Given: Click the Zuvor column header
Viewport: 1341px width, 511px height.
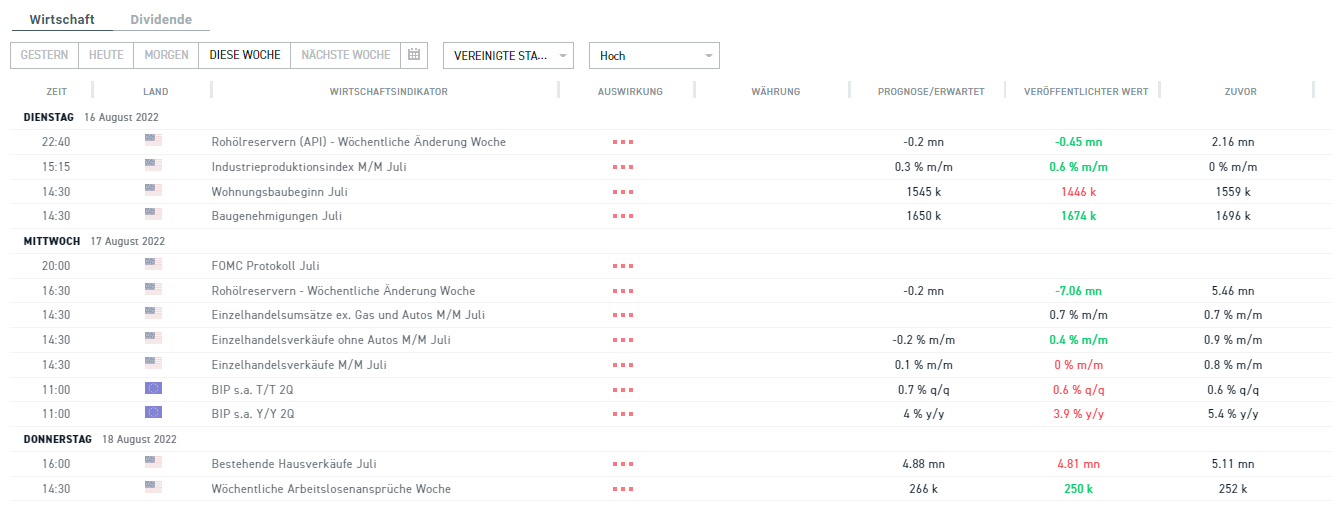Looking at the screenshot, I should pyautogui.click(x=1240, y=92).
